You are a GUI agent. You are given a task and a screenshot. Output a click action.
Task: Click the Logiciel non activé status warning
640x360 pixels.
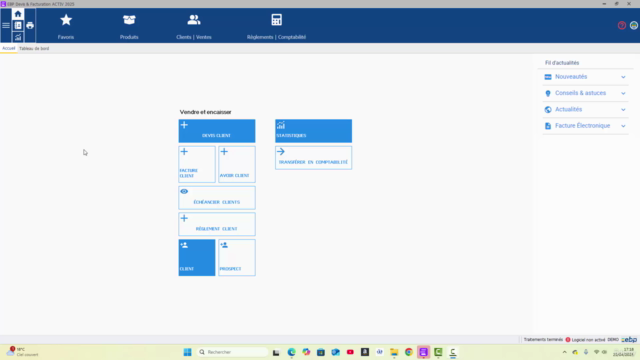(585, 340)
